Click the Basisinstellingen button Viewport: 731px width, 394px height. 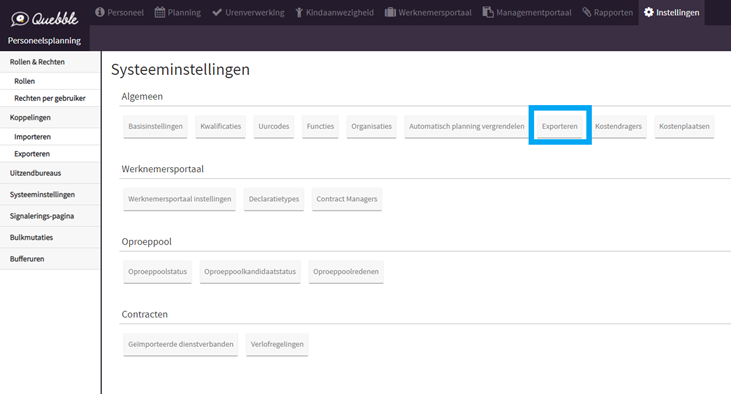[155, 126]
